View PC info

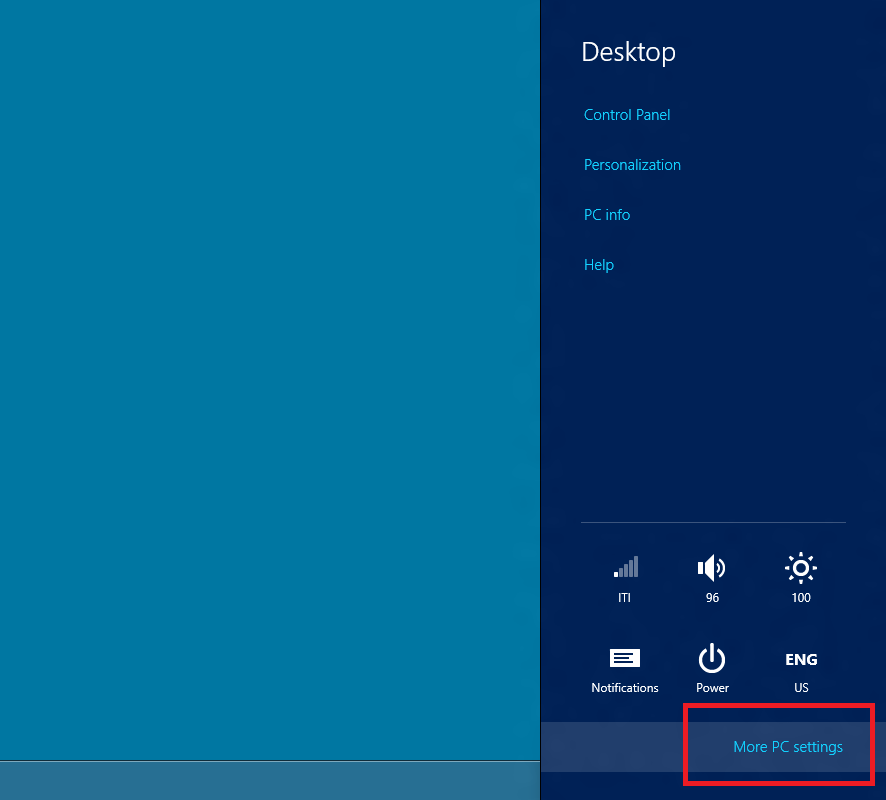pyautogui.click(x=607, y=214)
